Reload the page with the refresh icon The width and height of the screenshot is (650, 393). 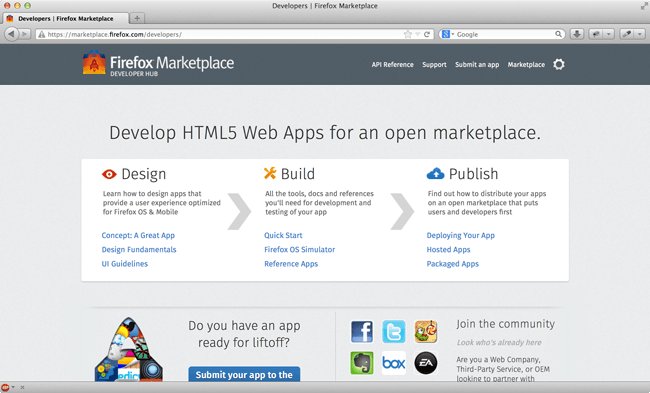point(427,34)
